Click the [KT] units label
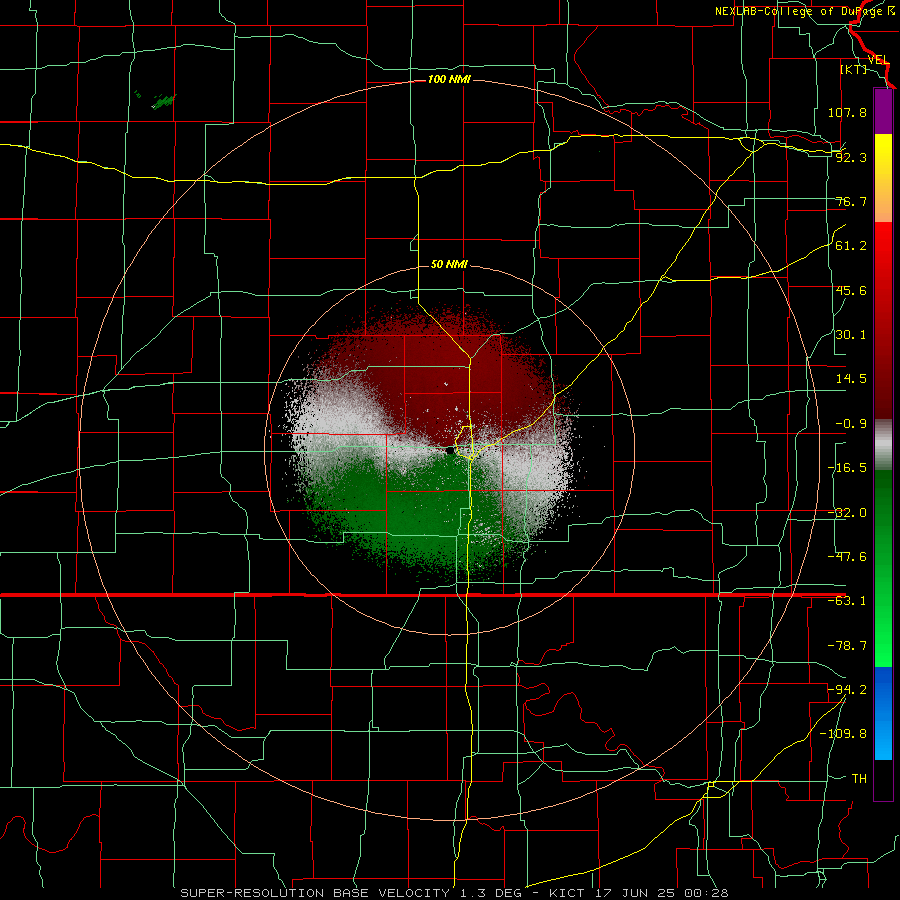The height and width of the screenshot is (900, 900). [854, 69]
